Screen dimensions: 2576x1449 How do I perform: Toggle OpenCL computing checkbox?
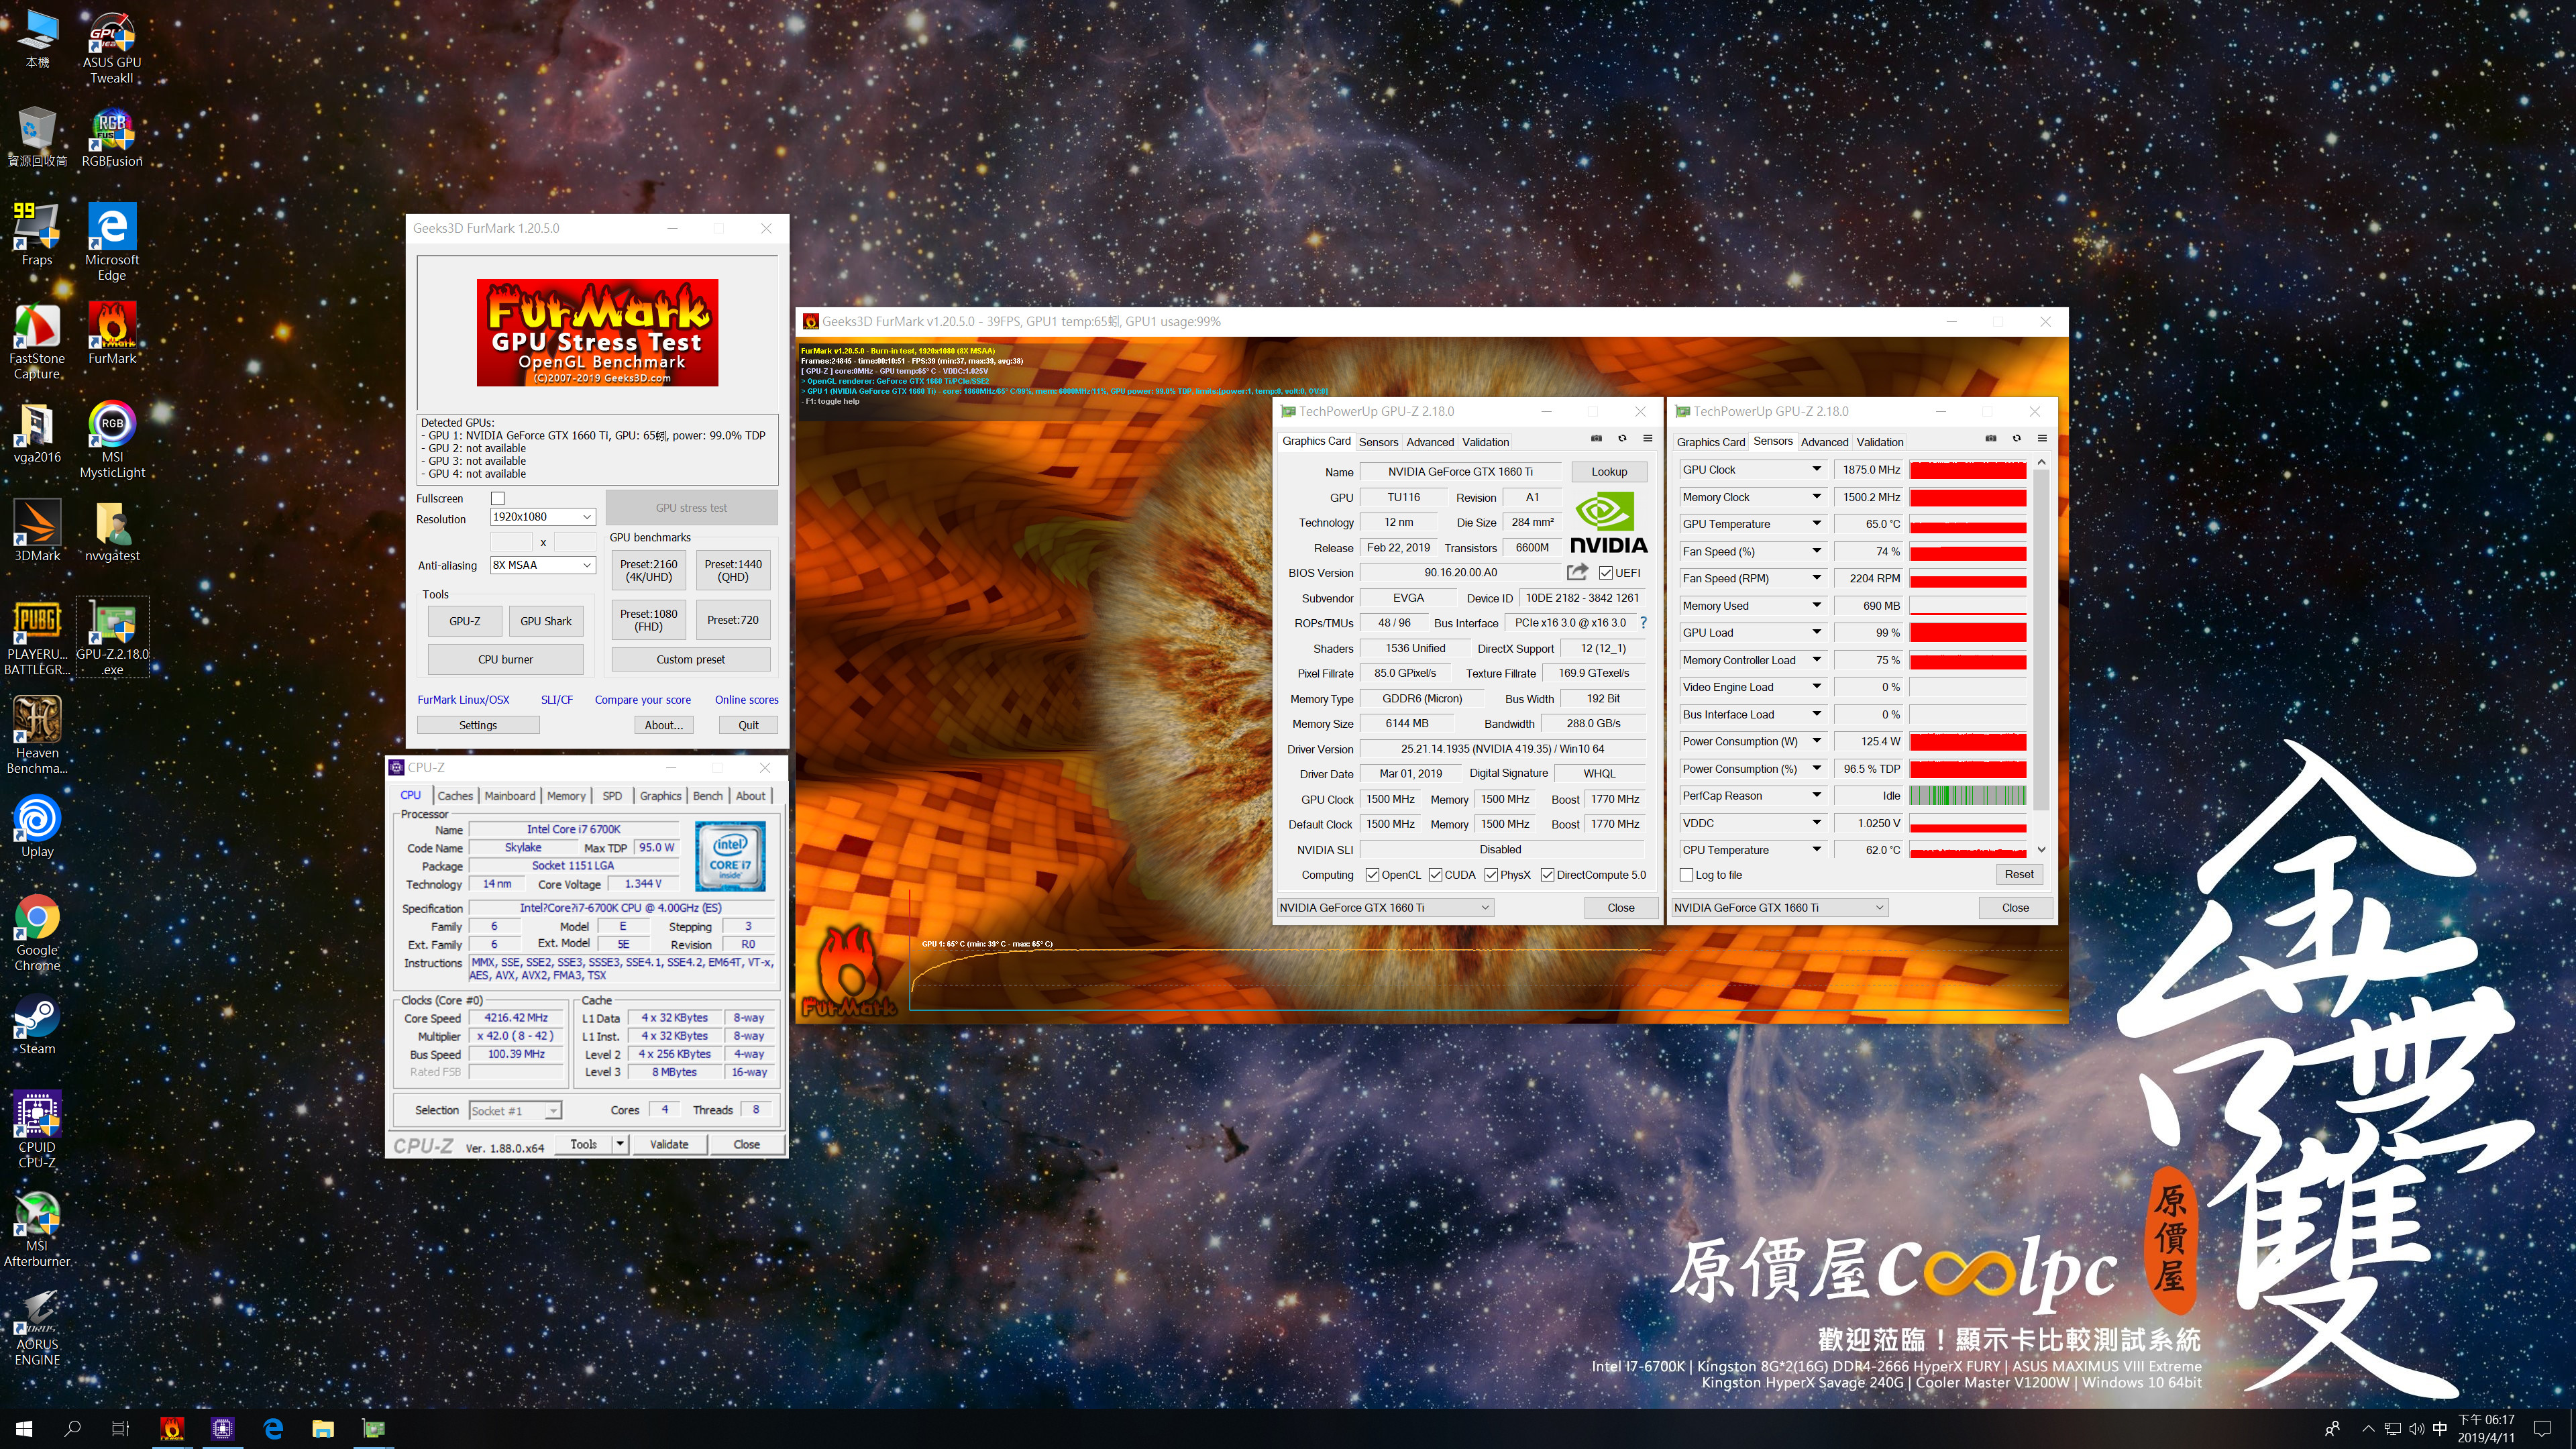pyautogui.click(x=1372, y=875)
